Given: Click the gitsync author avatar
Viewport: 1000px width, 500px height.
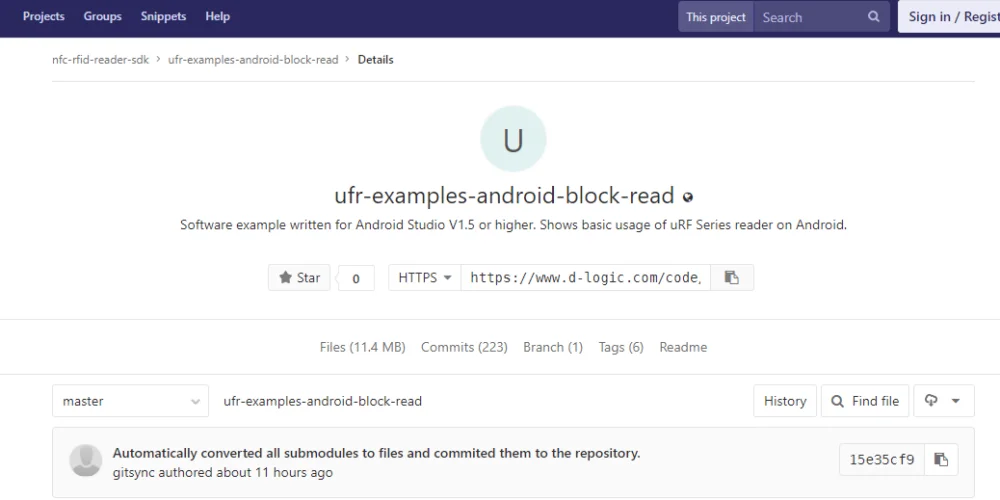Looking at the screenshot, I should pos(85,460).
